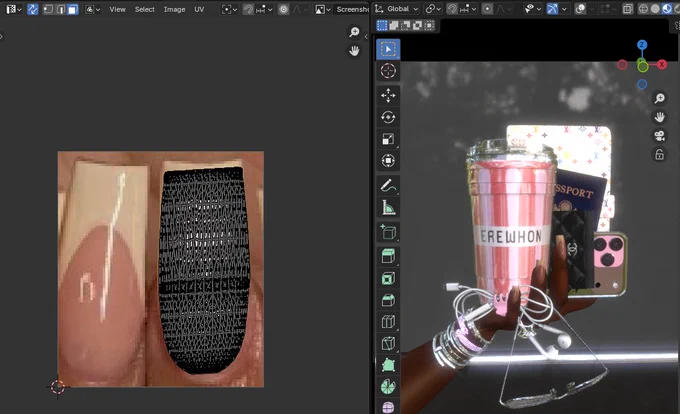Open sticky selection mode dropdown
This screenshot has width=680, height=414.
(93, 9)
